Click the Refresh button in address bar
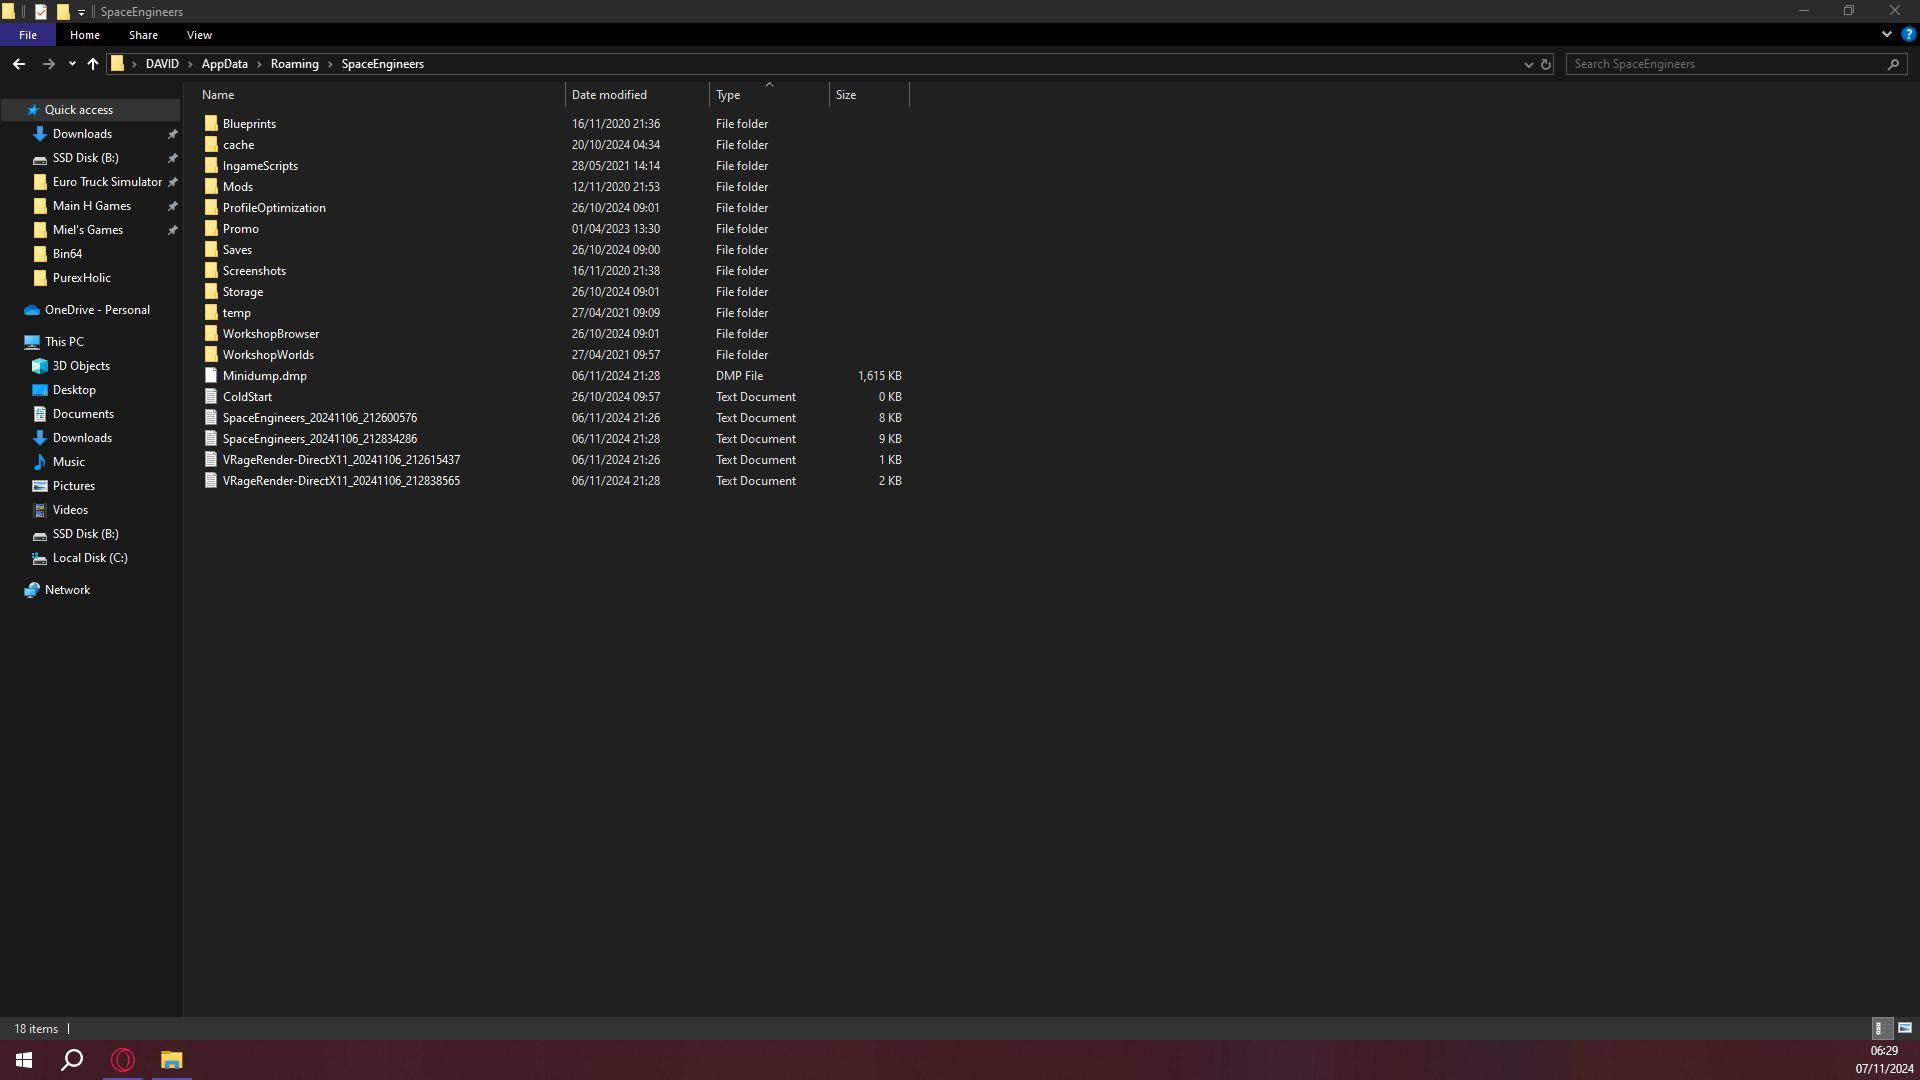 tap(1546, 64)
